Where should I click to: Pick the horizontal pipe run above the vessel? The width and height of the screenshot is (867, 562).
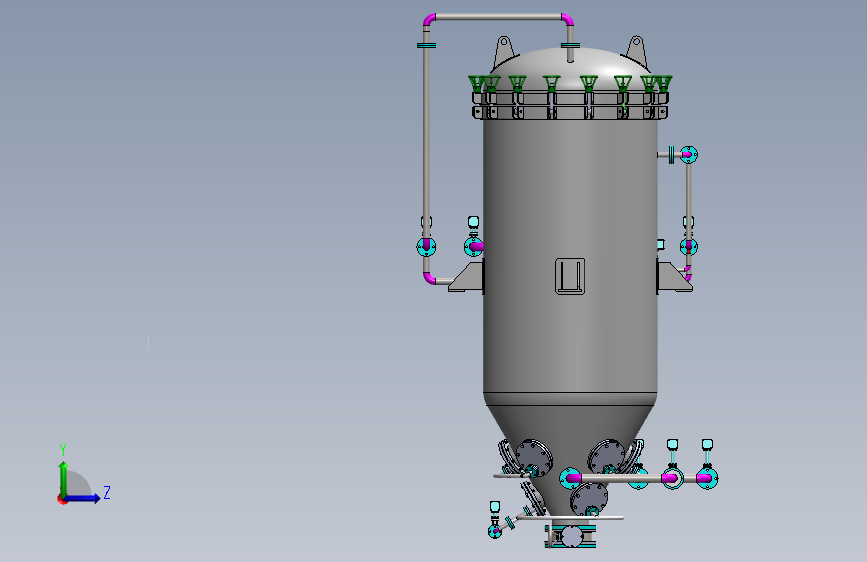498,17
